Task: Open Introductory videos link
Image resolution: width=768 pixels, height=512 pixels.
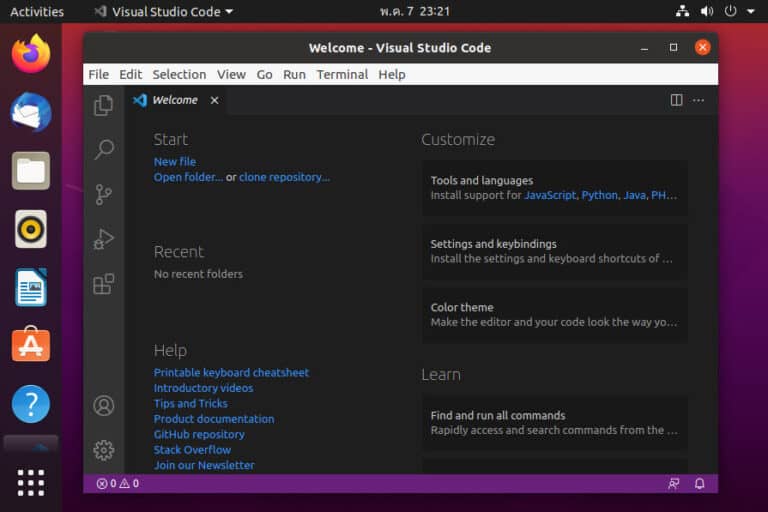Action: tap(203, 388)
